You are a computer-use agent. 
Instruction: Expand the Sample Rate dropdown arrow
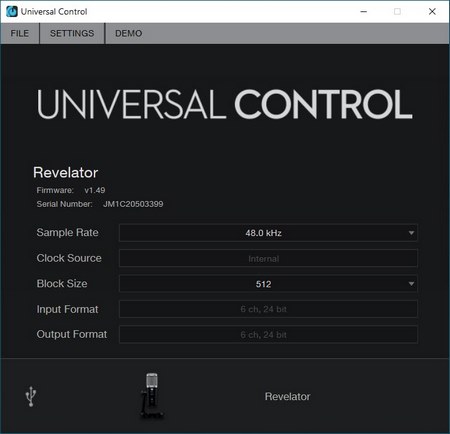(x=411, y=233)
